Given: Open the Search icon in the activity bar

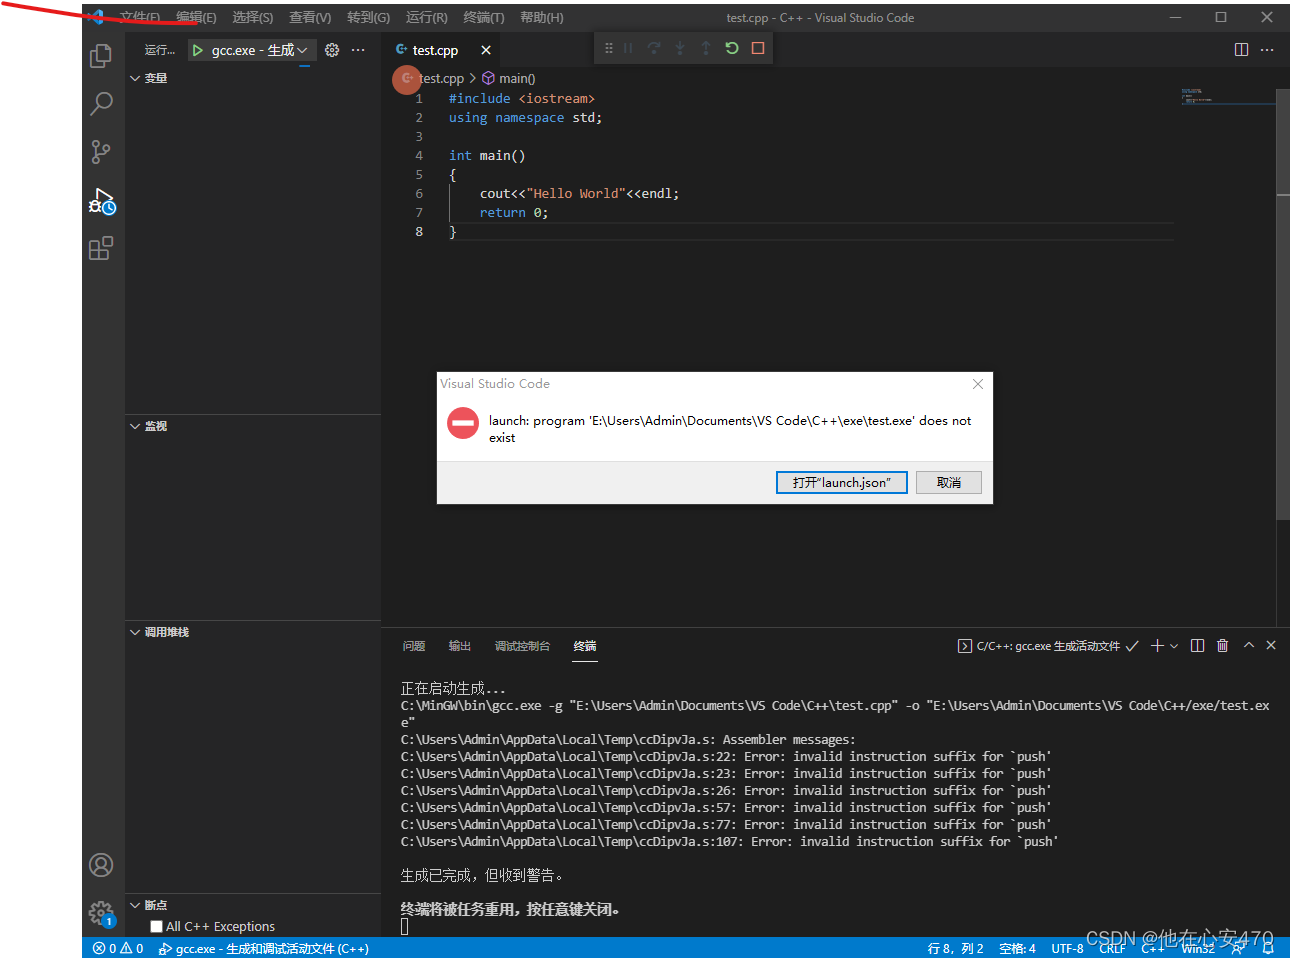Looking at the screenshot, I should click(x=101, y=103).
